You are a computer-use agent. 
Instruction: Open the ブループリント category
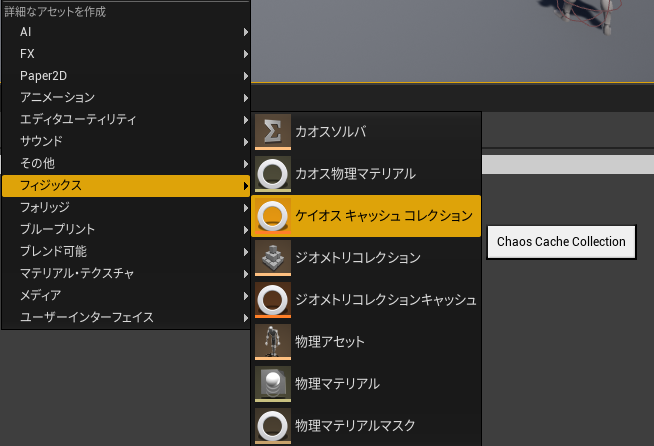point(126,229)
